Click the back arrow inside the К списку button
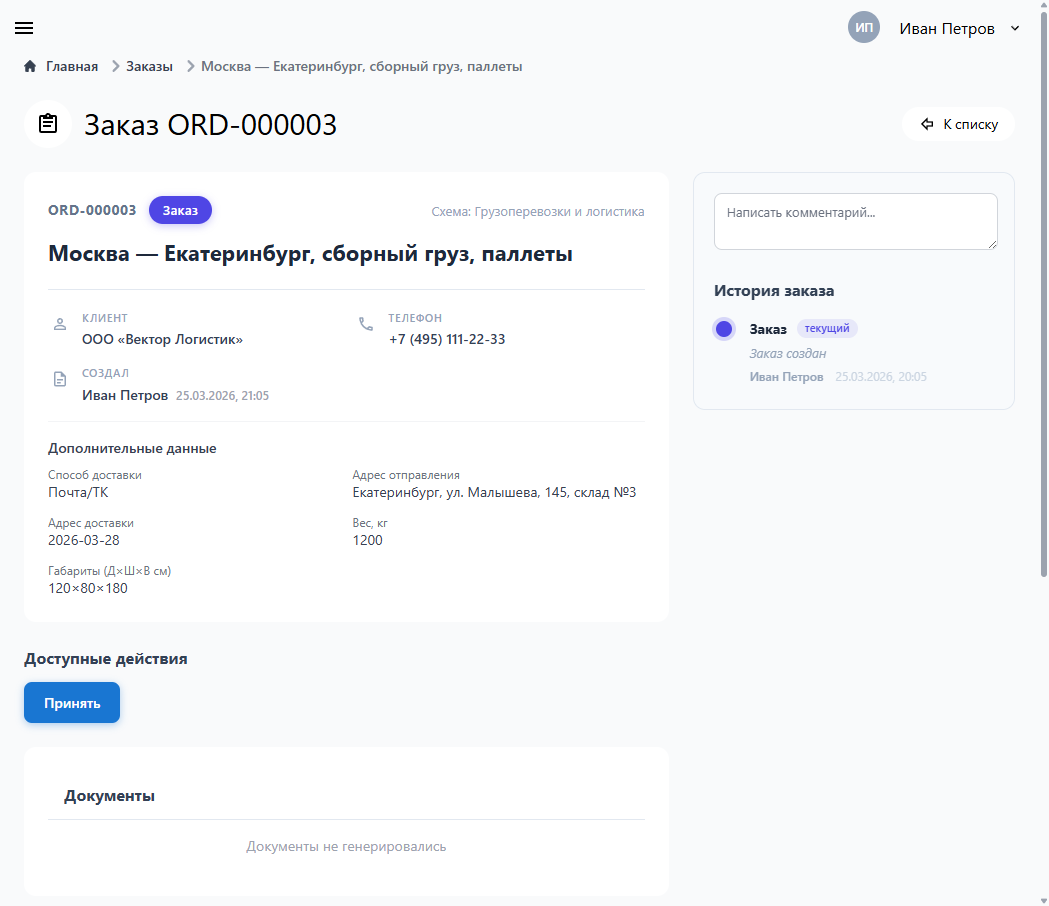 pos(926,124)
